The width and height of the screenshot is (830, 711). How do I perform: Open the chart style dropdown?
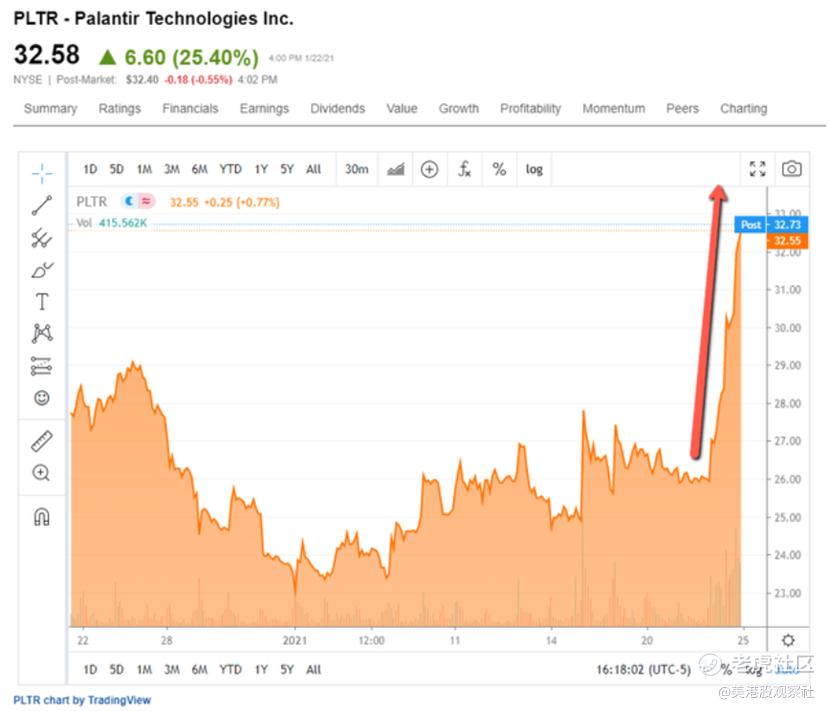click(x=395, y=169)
